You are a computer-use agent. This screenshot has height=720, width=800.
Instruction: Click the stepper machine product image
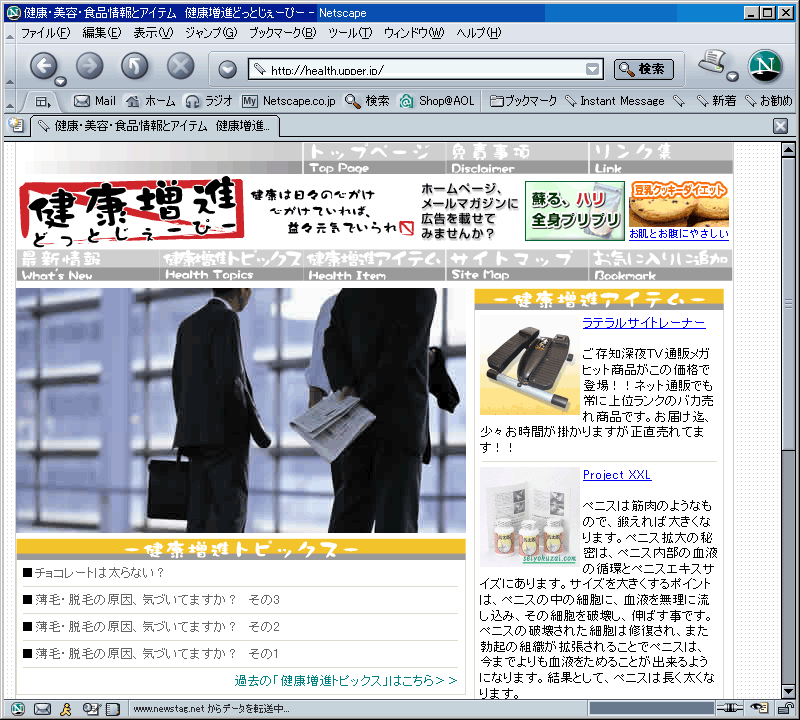click(530, 365)
